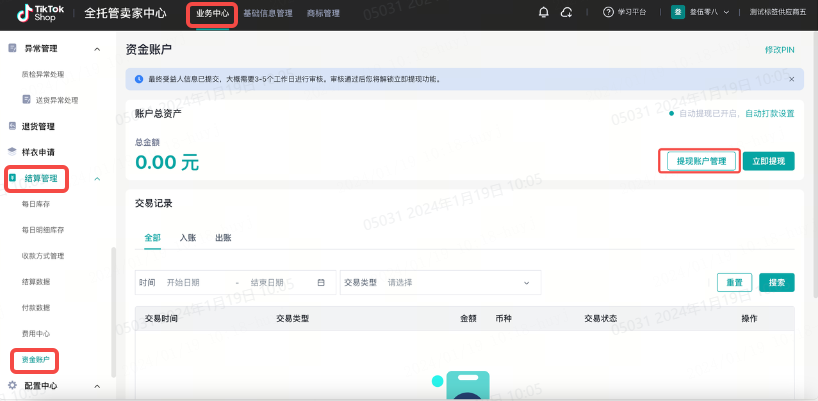This screenshot has height=401, width=818.
Task: Click the 全托管卖家中心 title
Action: pyautogui.click(x=125, y=14)
